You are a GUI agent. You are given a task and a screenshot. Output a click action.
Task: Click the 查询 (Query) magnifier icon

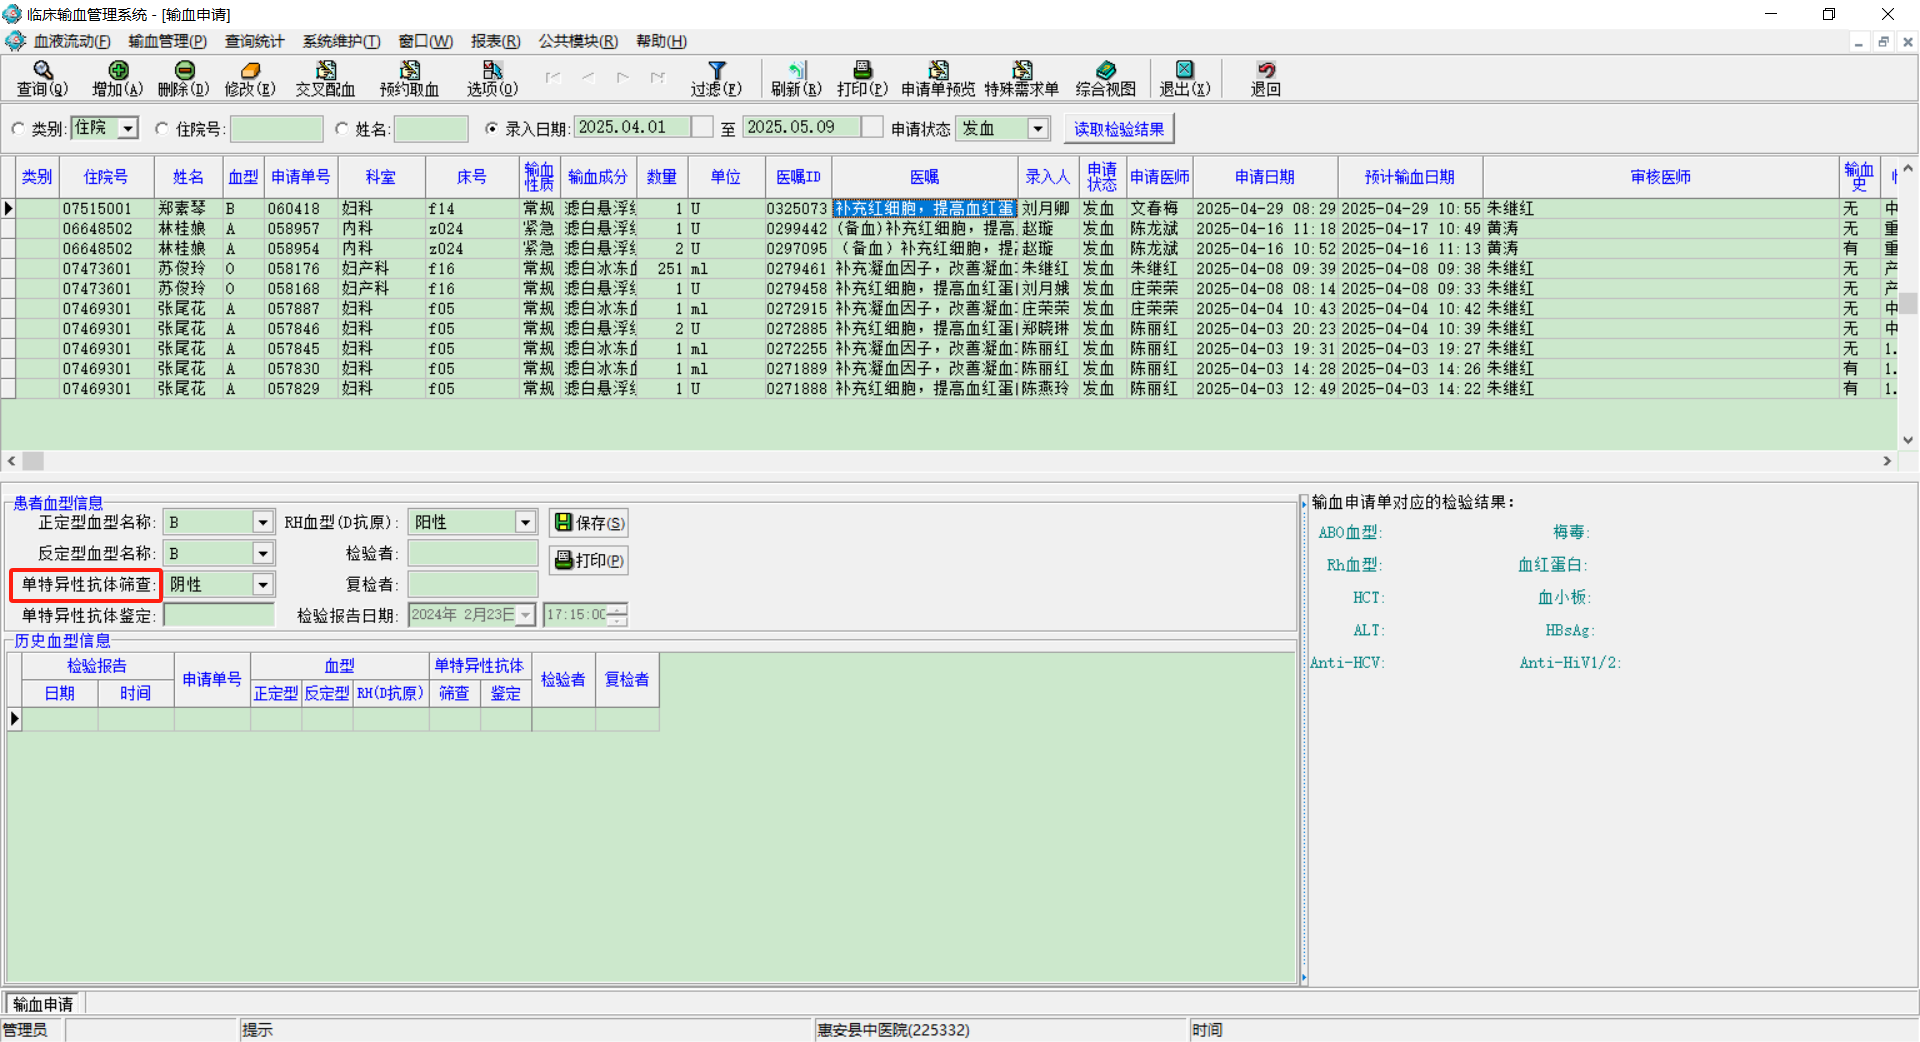[42, 71]
